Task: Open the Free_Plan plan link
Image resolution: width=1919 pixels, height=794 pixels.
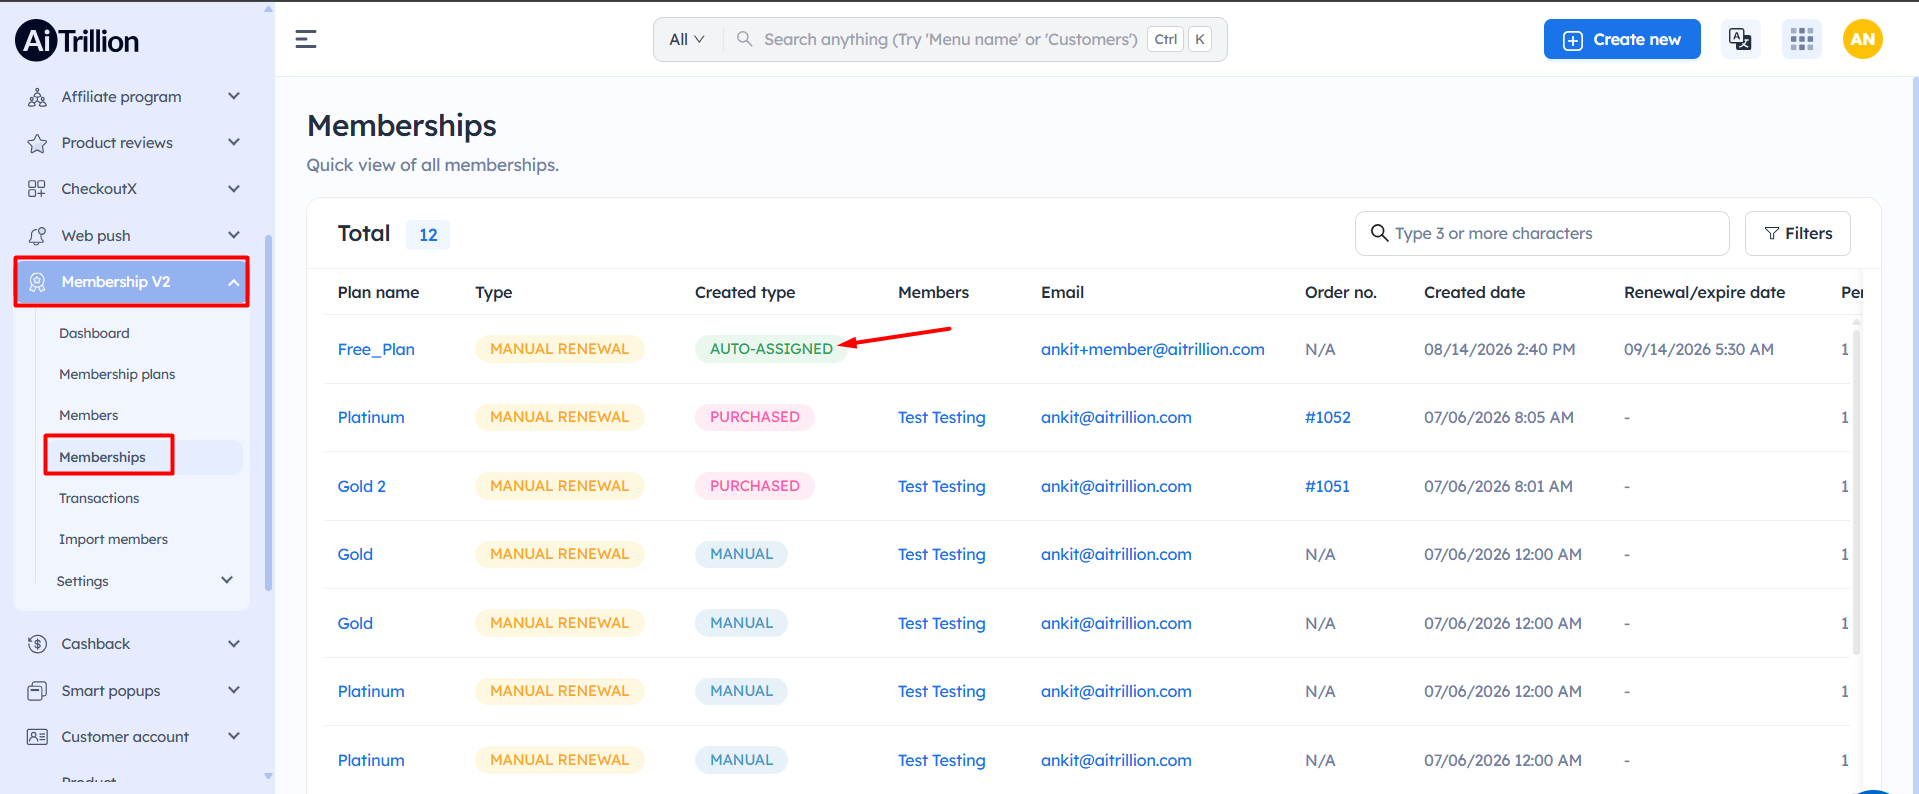Action: (376, 349)
